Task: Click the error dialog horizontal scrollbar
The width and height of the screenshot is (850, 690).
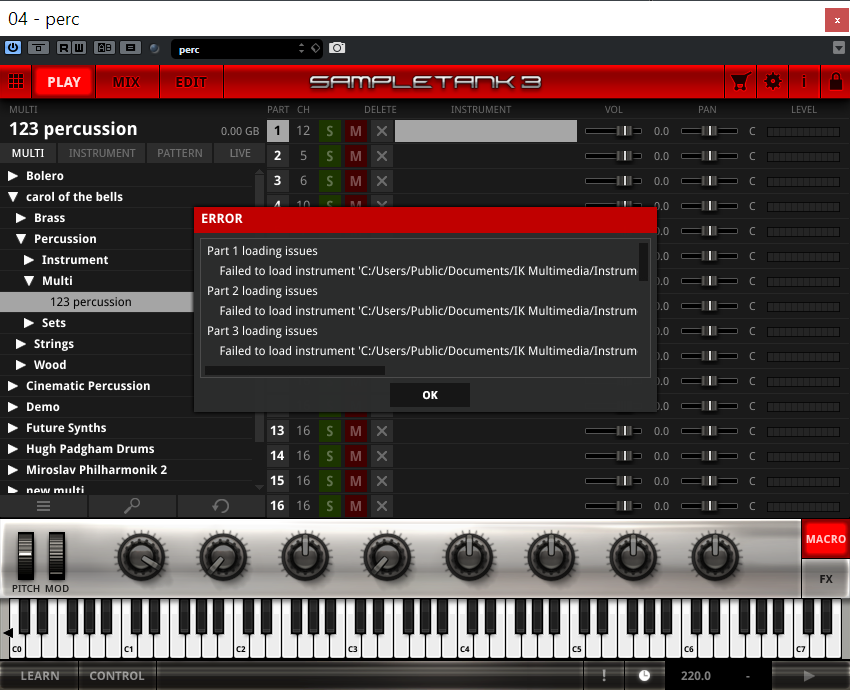Action: tap(295, 371)
